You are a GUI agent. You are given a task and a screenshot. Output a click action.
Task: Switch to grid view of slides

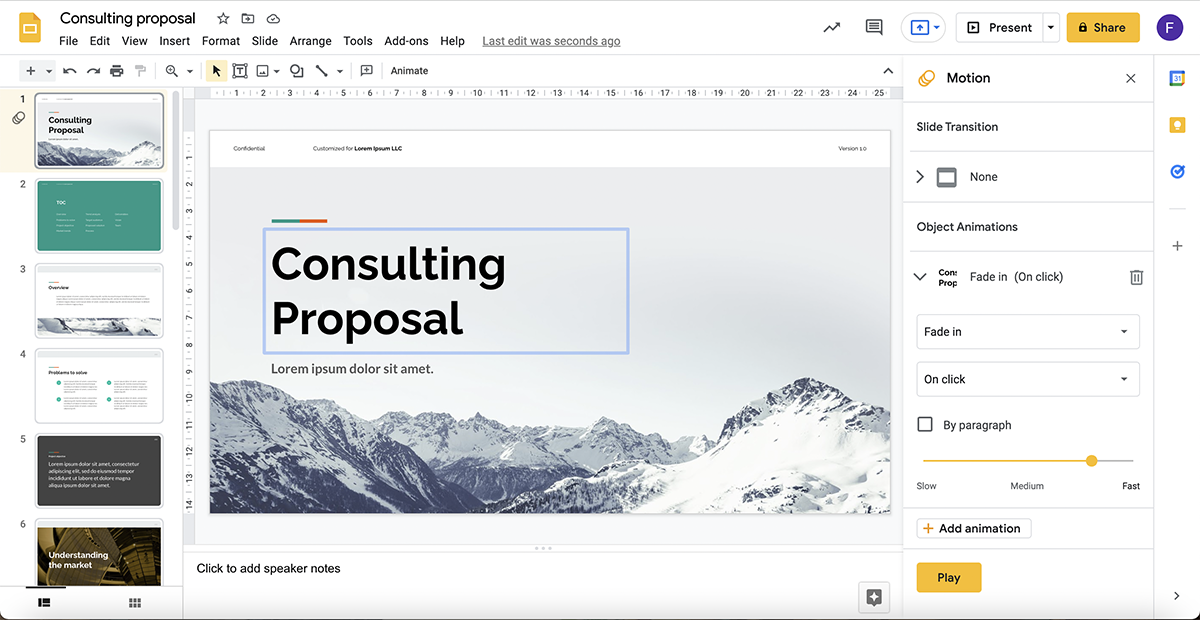coord(135,603)
